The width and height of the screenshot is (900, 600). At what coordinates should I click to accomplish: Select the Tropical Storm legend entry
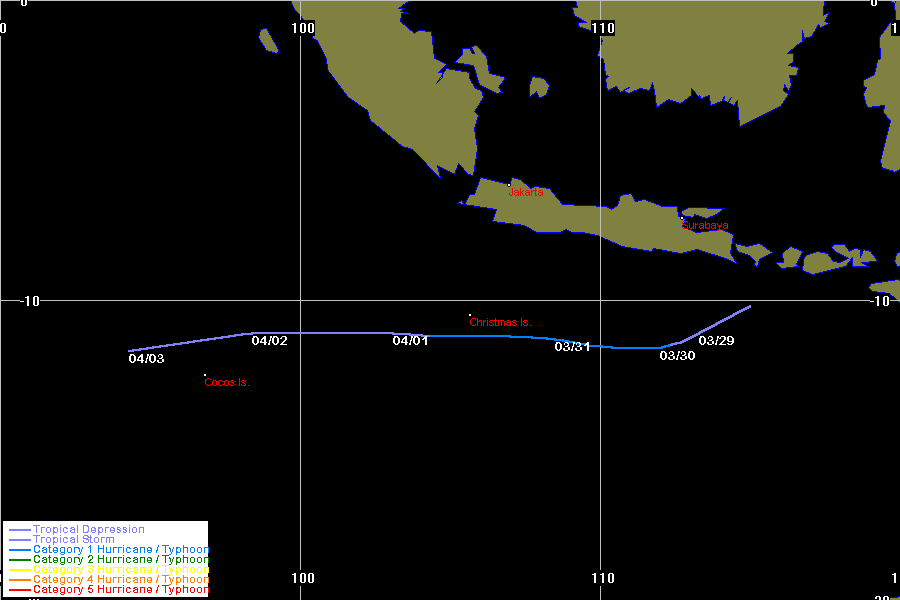point(73,539)
